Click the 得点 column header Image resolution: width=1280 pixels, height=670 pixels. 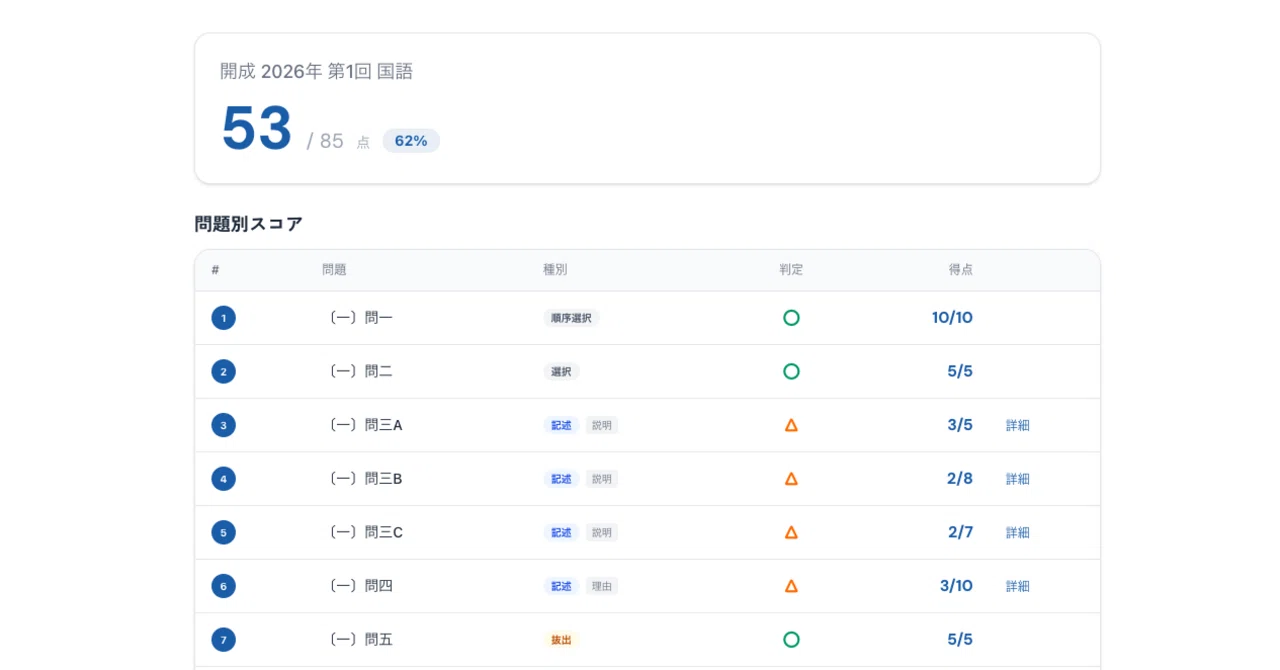coord(961,270)
